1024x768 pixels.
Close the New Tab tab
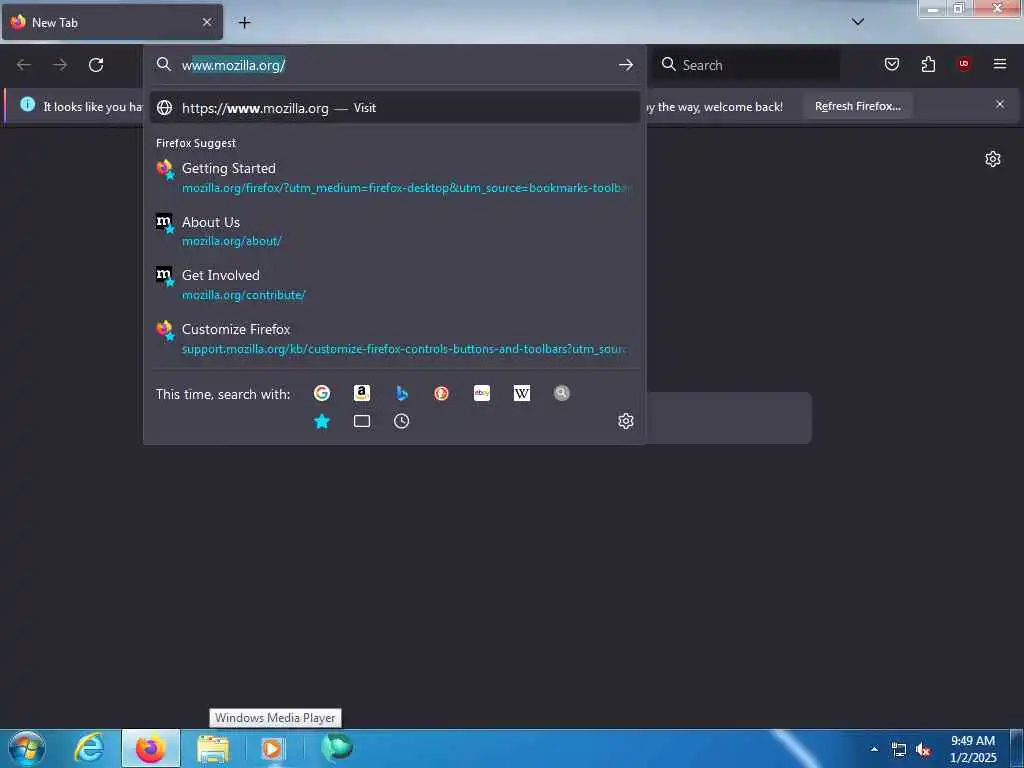tap(207, 22)
